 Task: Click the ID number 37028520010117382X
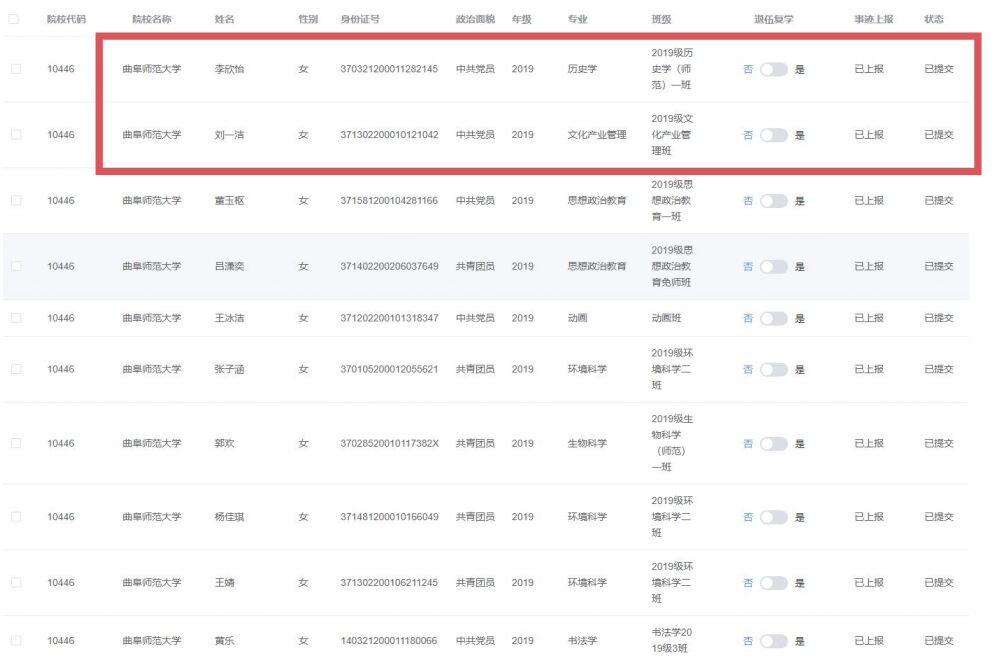coord(389,444)
